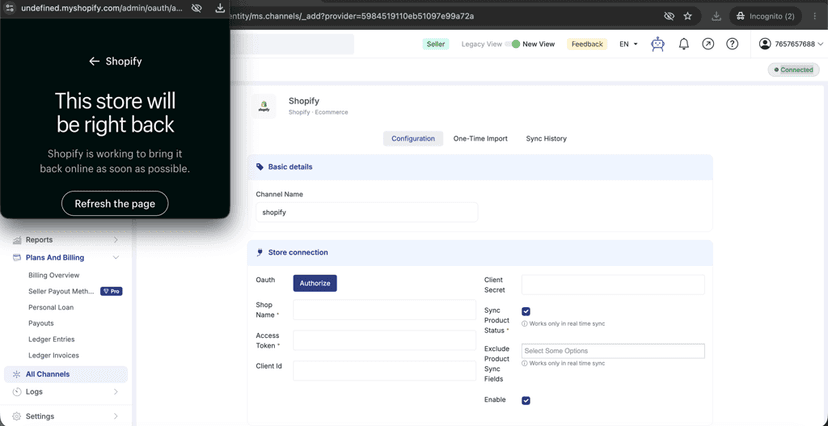The width and height of the screenshot is (828, 426).
Task: Click the main browser address bar URL
Action: [352, 16]
